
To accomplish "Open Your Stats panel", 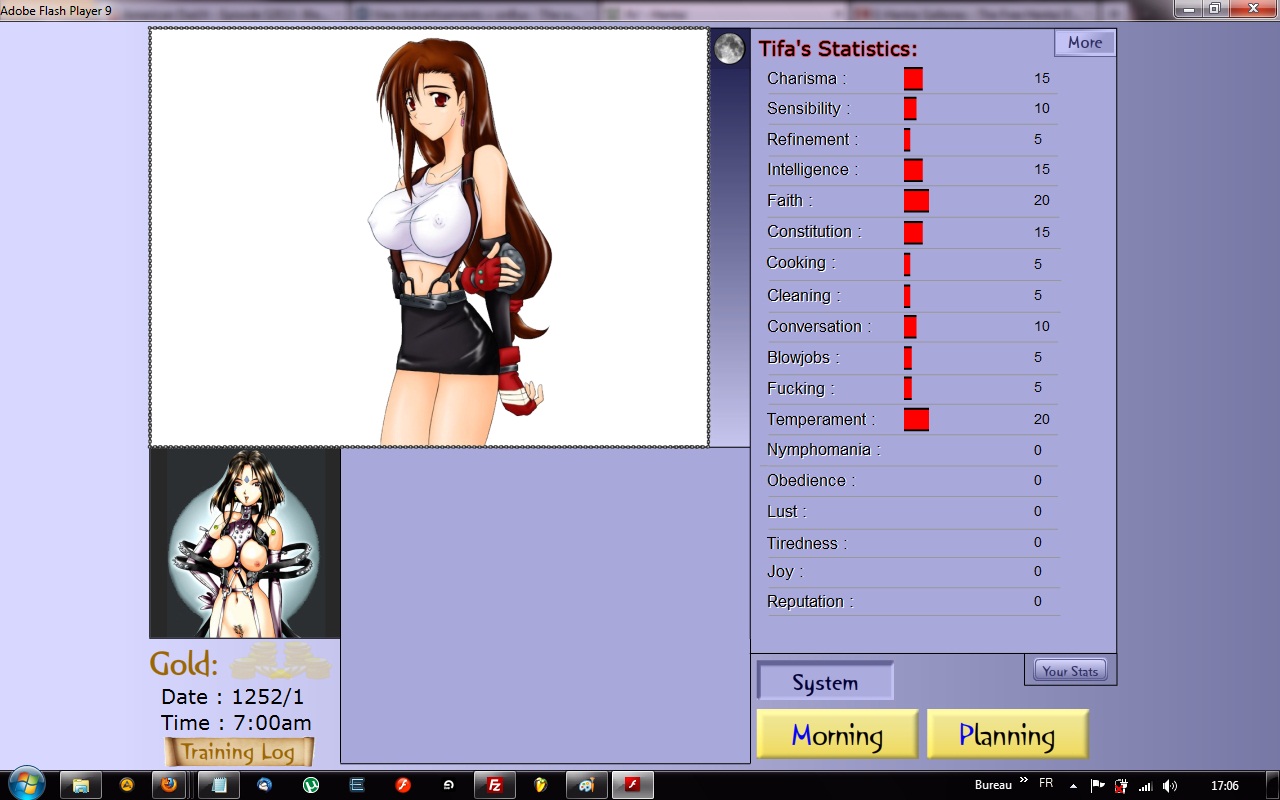I will pos(1070,671).
